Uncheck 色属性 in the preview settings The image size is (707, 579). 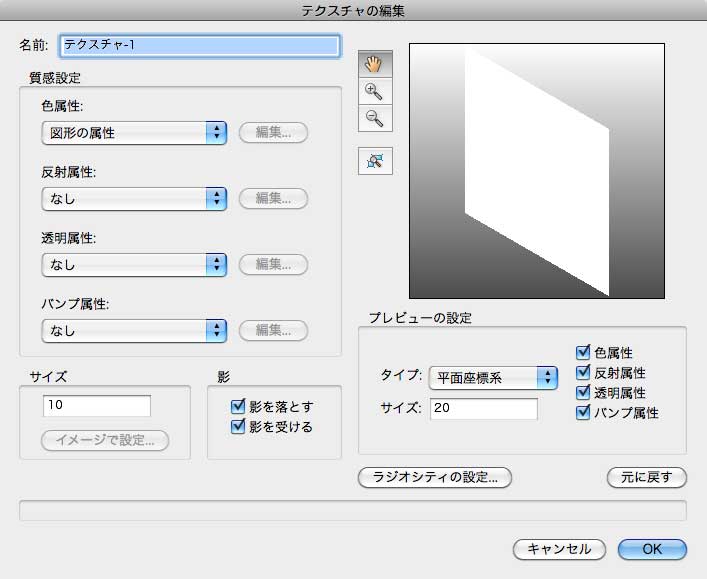583,353
